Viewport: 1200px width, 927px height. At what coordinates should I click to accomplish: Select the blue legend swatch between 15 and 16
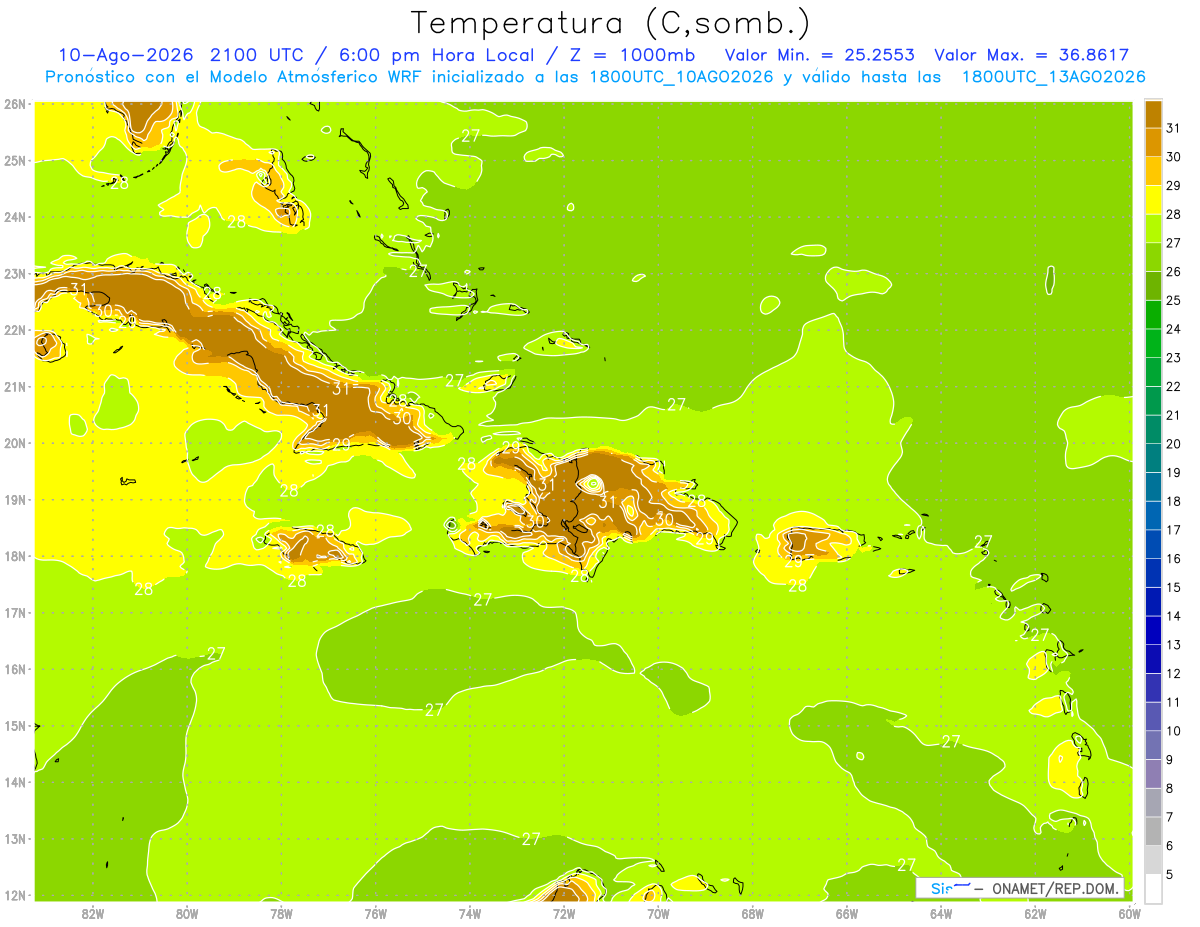pos(1153,573)
